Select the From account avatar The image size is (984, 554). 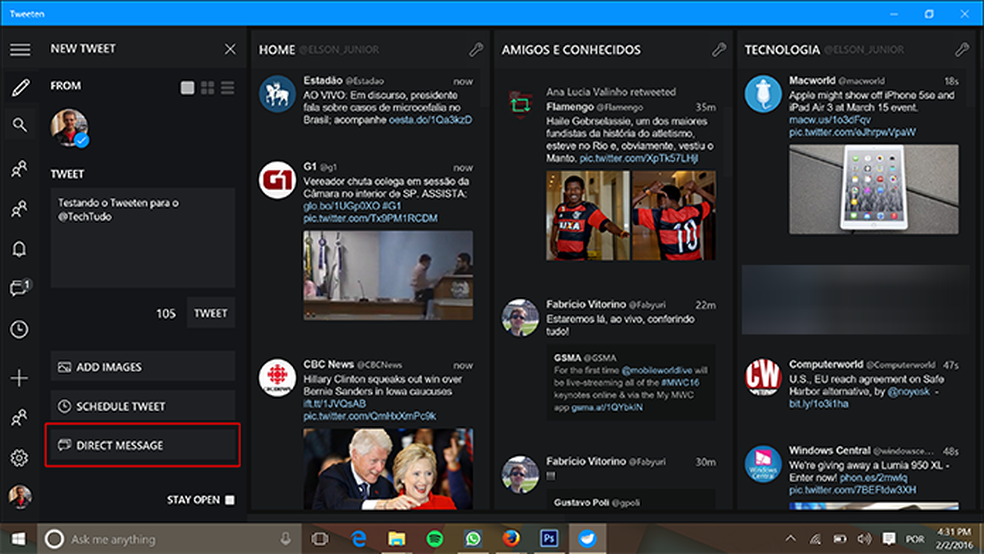pyautogui.click(x=70, y=128)
